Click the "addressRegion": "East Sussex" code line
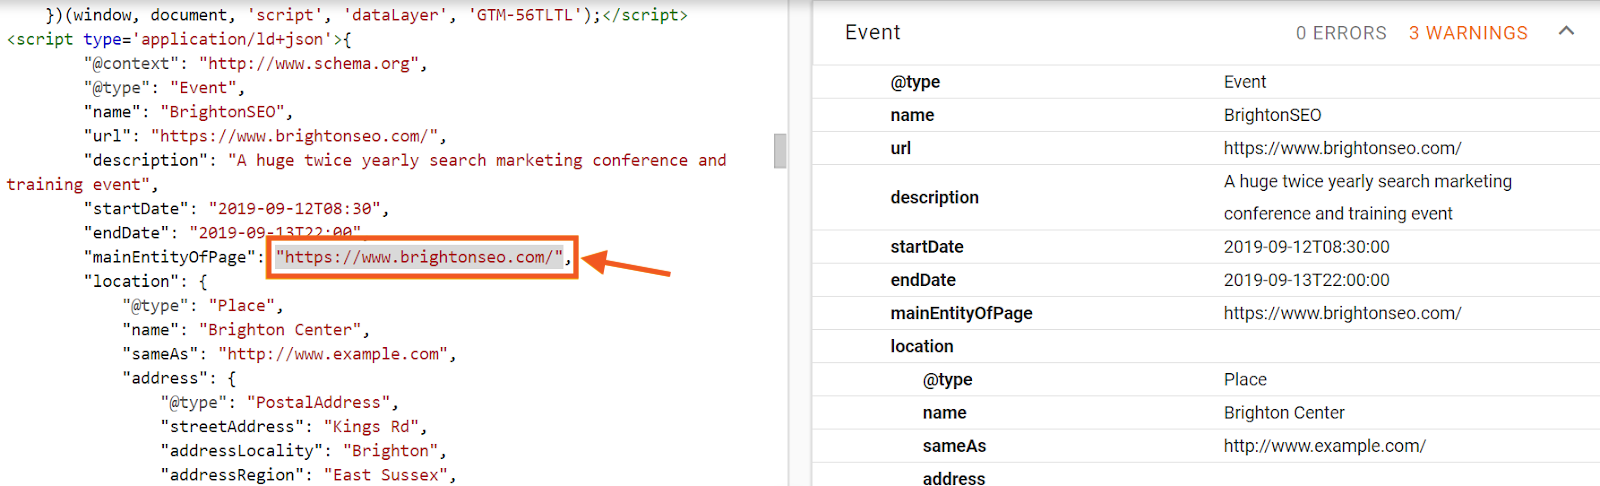Viewport: 1600px width, 486px height. click(x=308, y=474)
